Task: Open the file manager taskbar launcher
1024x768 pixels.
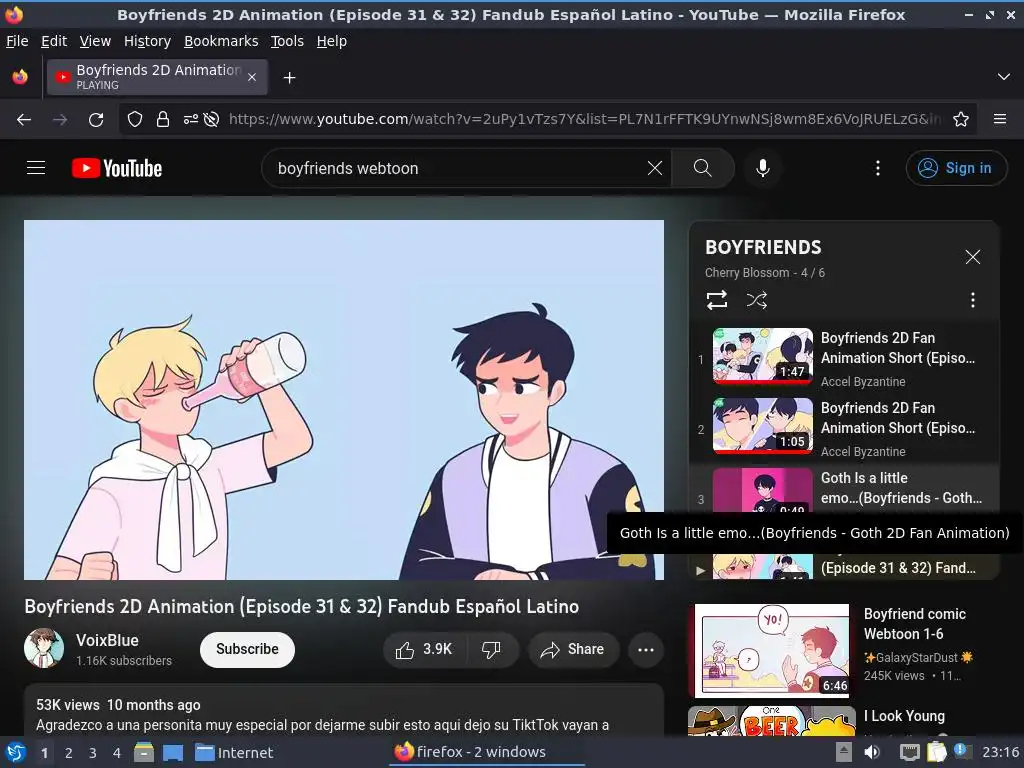Action: [x=144, y=753]
